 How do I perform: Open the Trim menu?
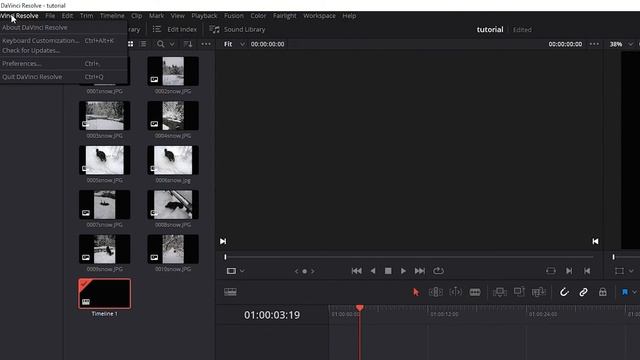pos(86,16)
